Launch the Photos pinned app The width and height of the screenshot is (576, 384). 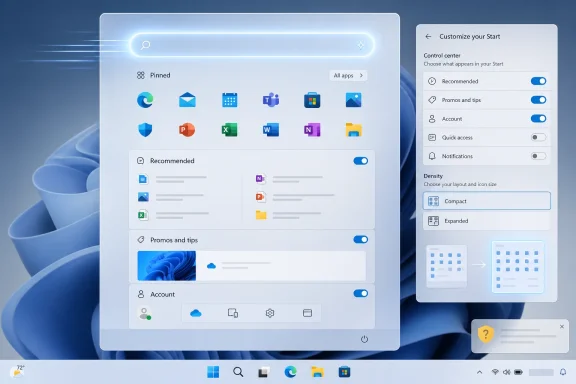tap(353, 100)
